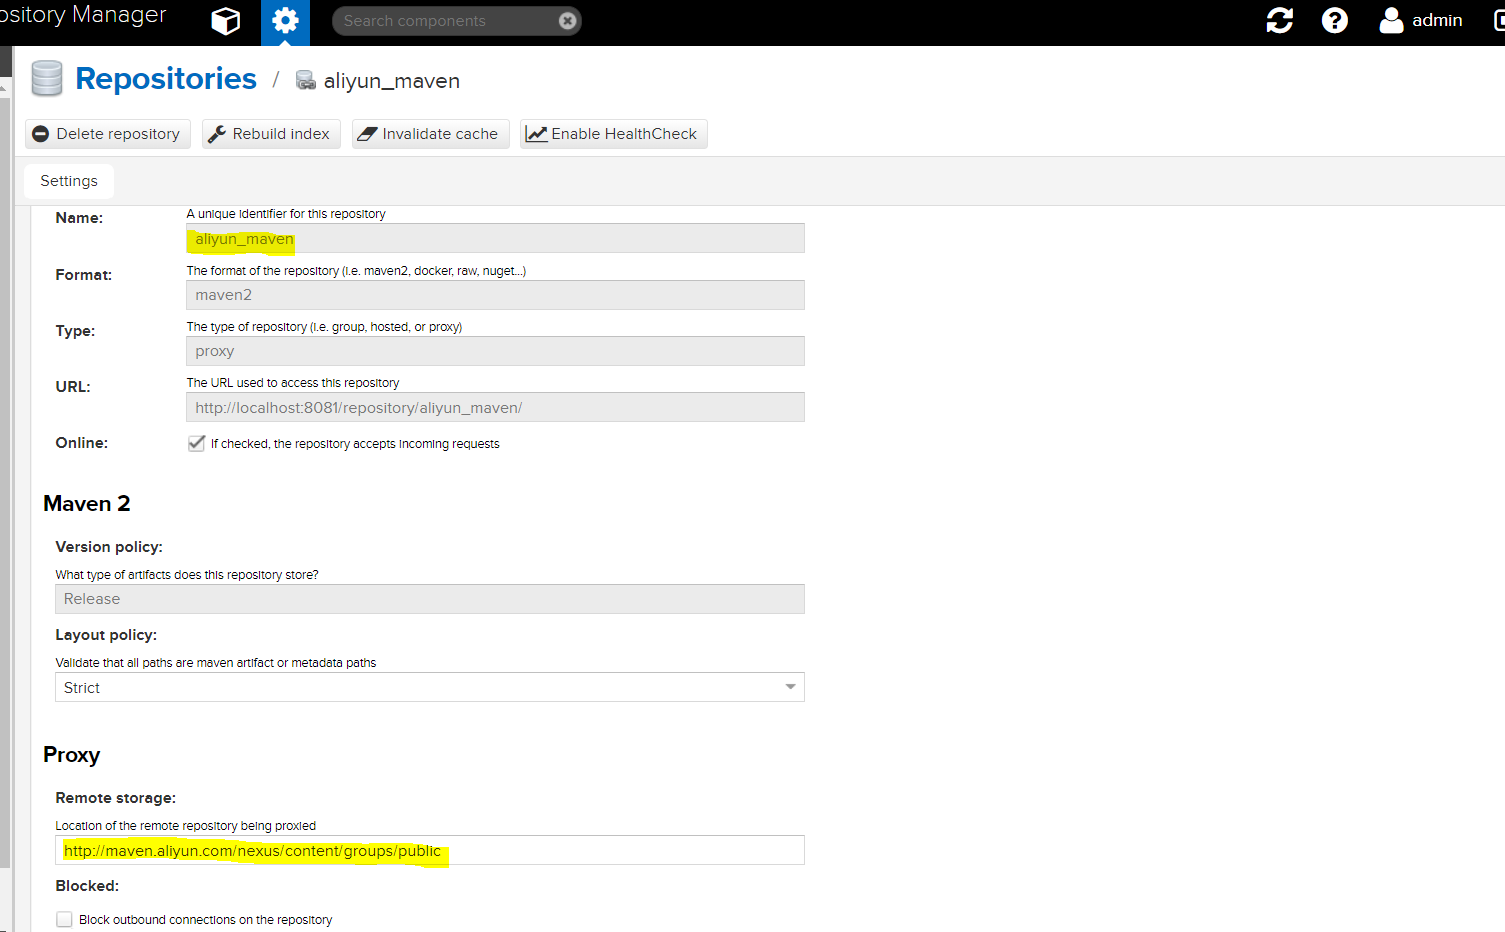Click Invalidate cache button
Screen dimensions: 1505x932
point(430,134)
